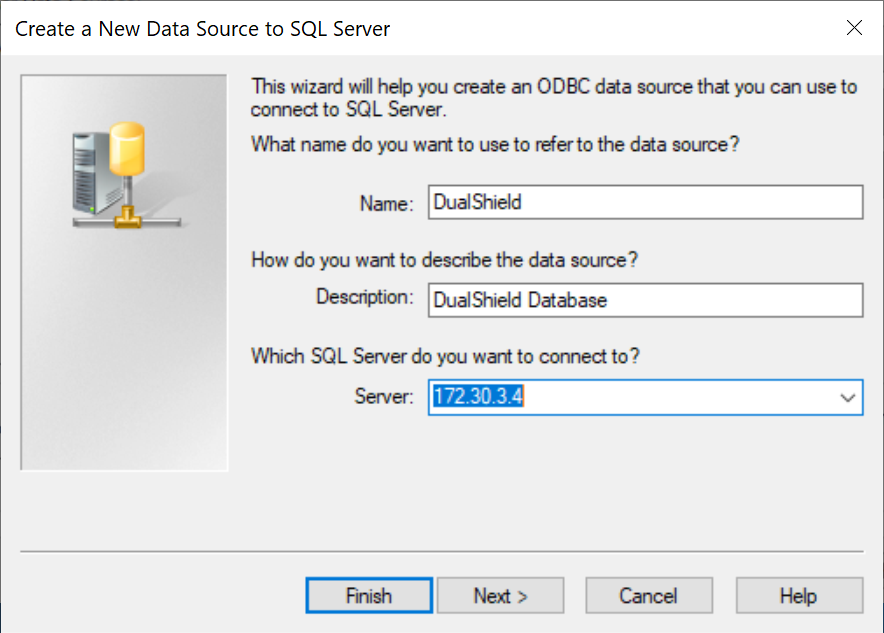The image size is (884, 633).
Task: Click the 'Which SQL Server' question text
Action: [x=446, y=355]
